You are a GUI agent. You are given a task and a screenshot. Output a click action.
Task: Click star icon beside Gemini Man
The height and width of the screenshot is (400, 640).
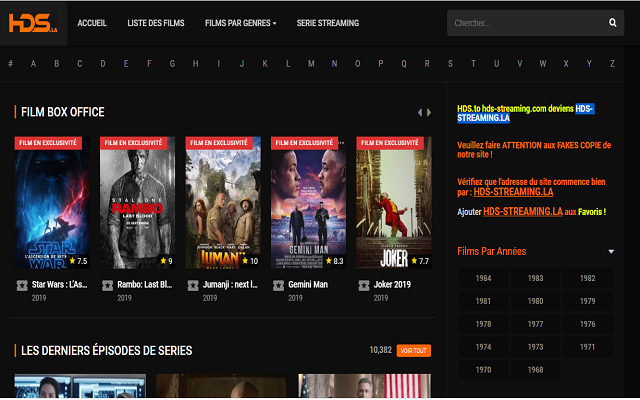(x=278, y=285)
